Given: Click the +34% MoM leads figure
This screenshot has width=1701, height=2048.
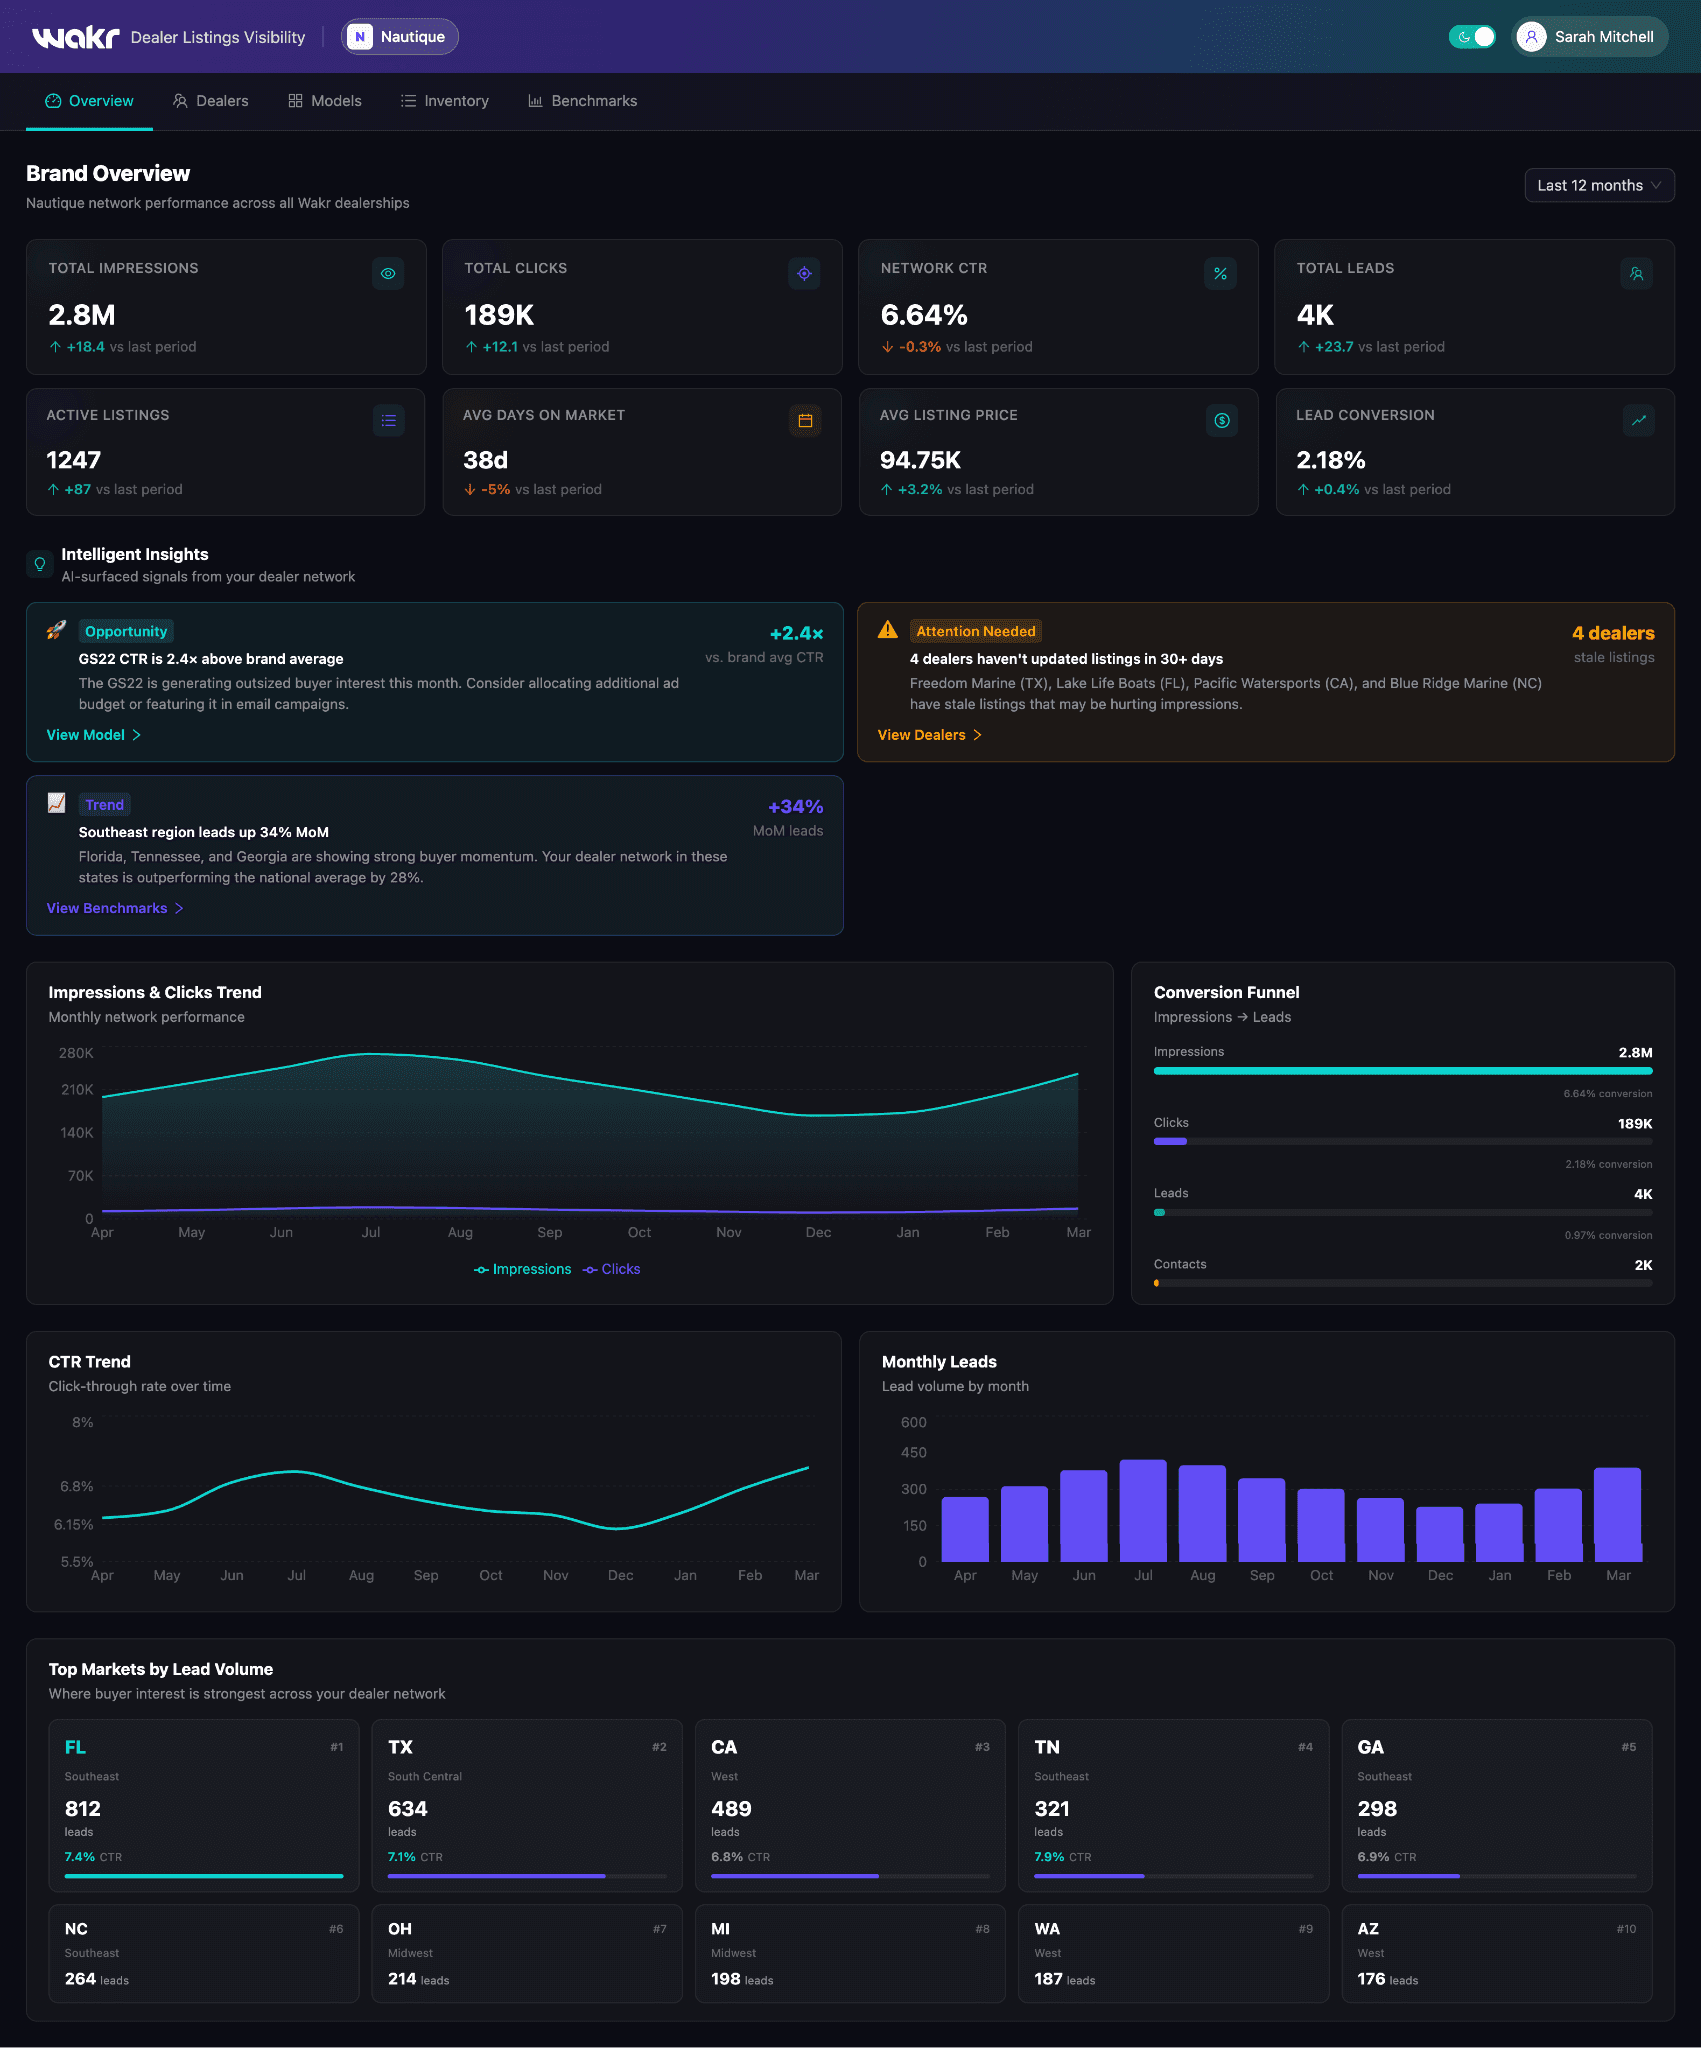Looking at the screenshot, I should pos(796,807).
